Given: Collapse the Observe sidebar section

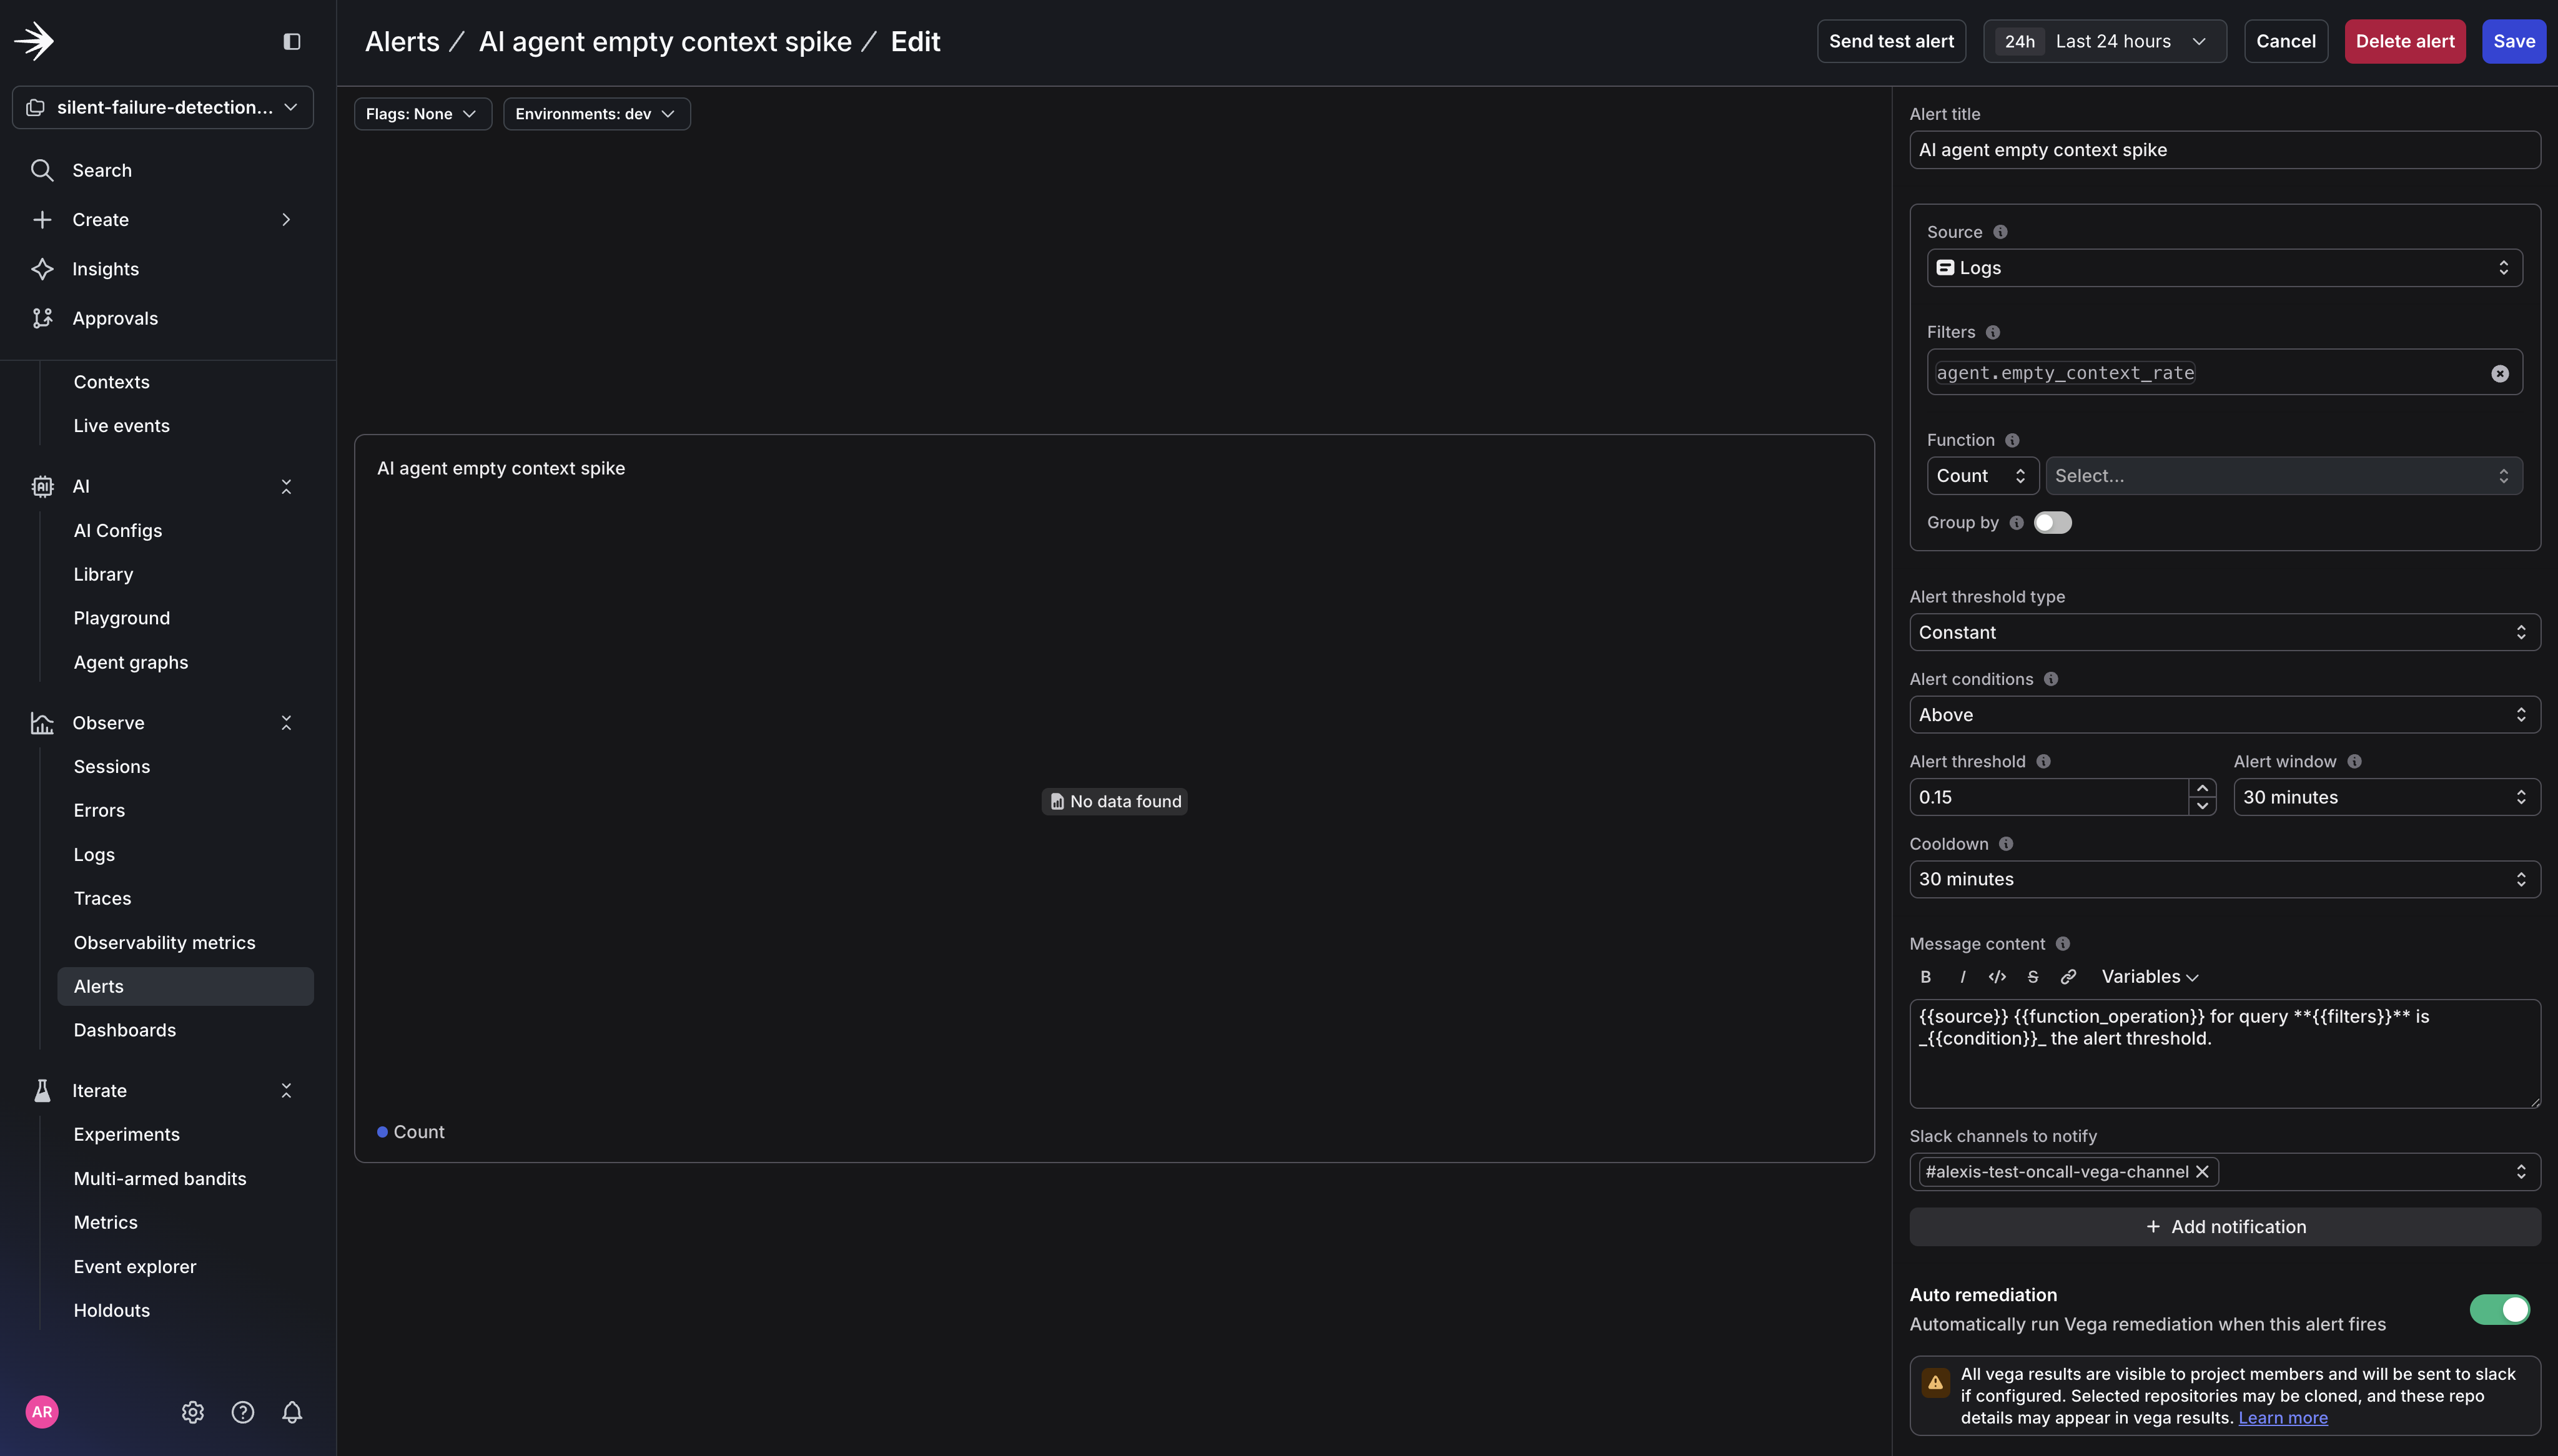Looking at the screenshot, I should tap(286, 722).
